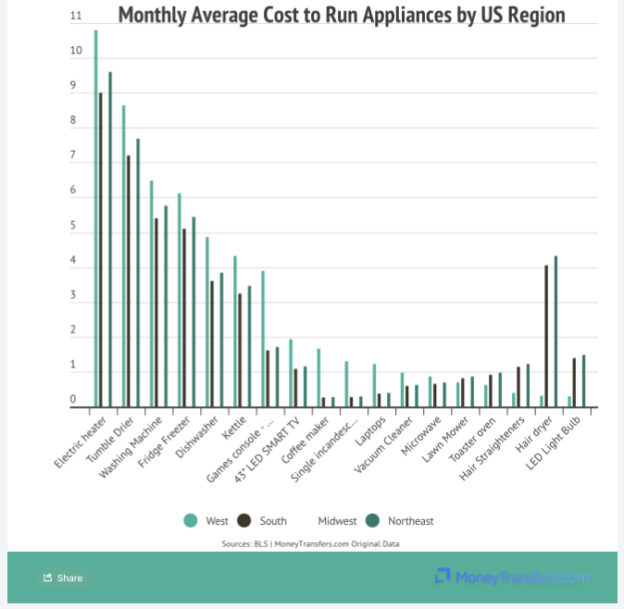Viewport: 624px width, 609px height.
Task: Show the Midwest series via legend label
Action: (x=339, y=521)
